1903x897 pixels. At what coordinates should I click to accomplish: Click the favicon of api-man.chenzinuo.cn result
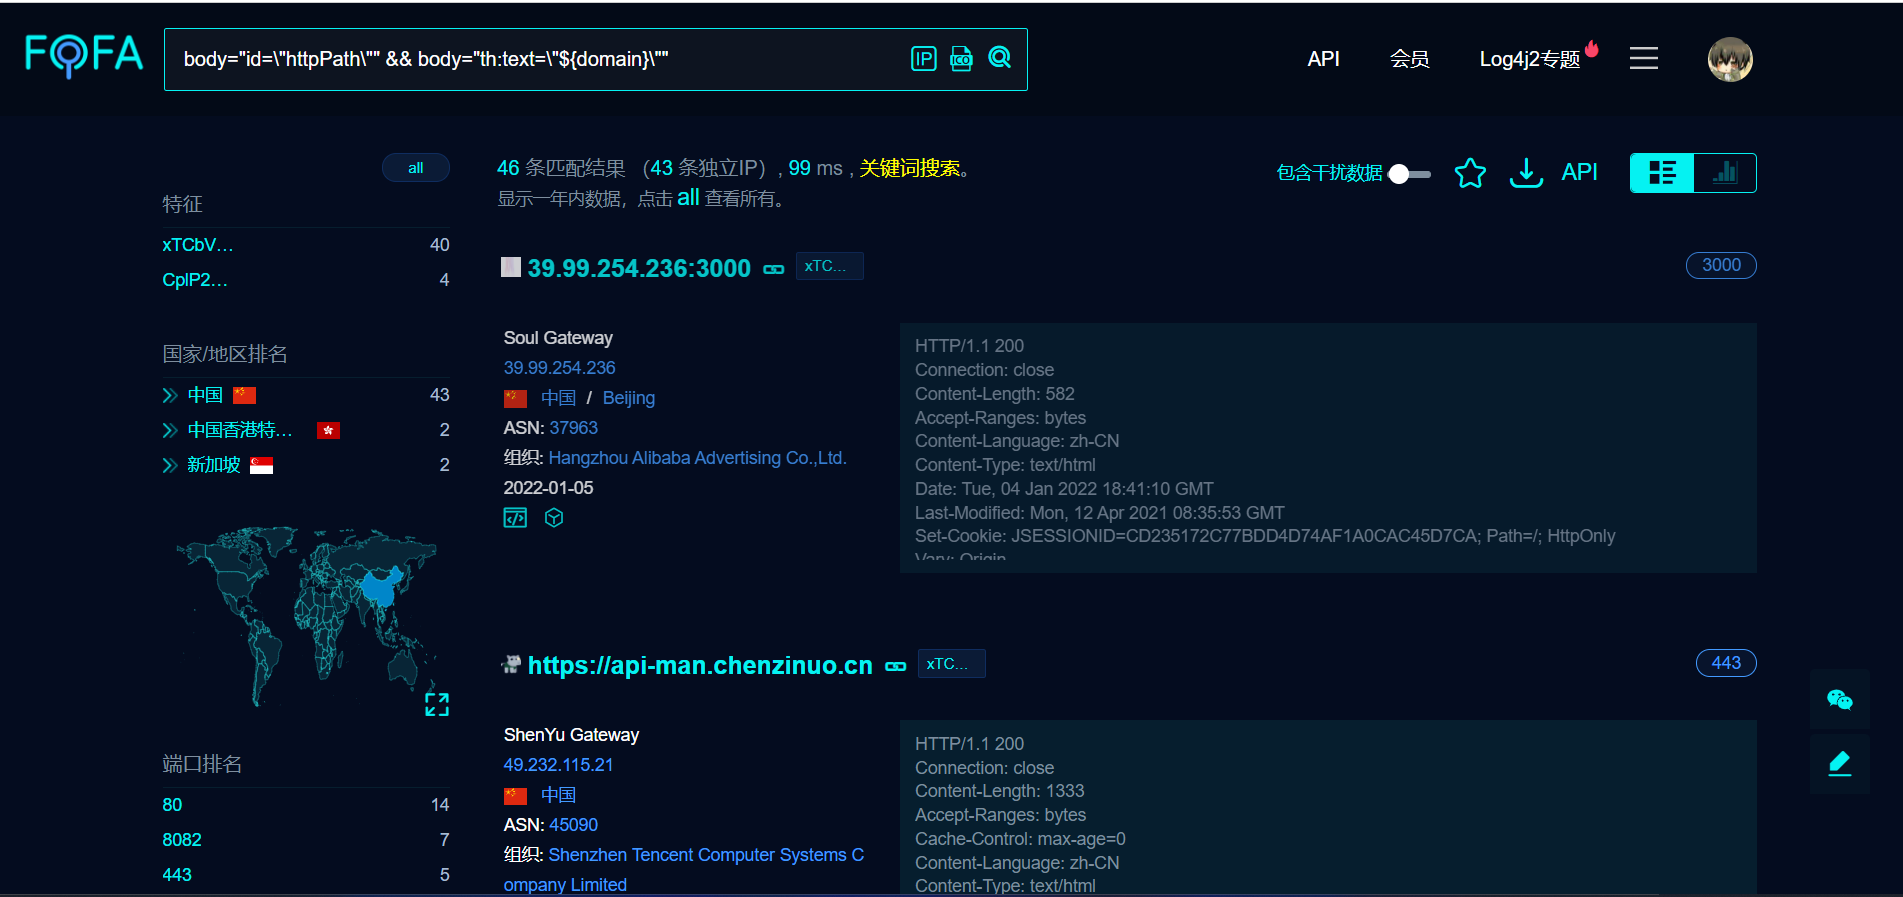click(511, 664)
